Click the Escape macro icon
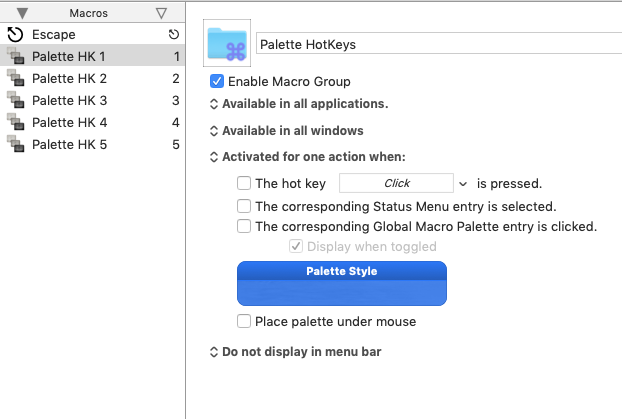 (15, 35)
